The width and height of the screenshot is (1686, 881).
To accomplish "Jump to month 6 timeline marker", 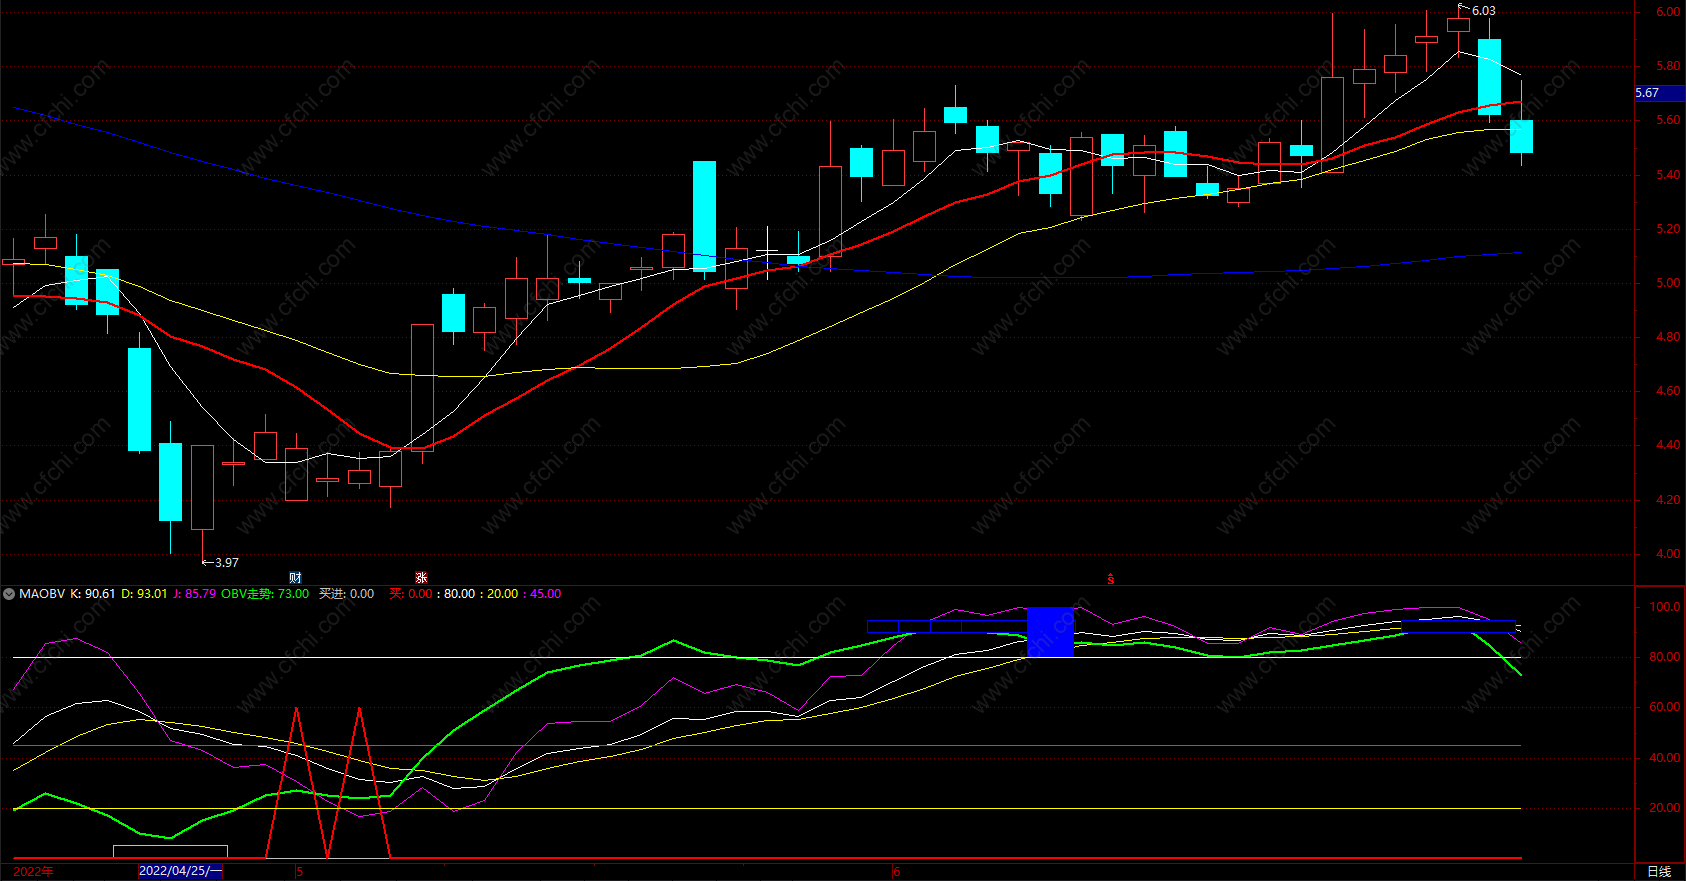I will coord(897,872).
